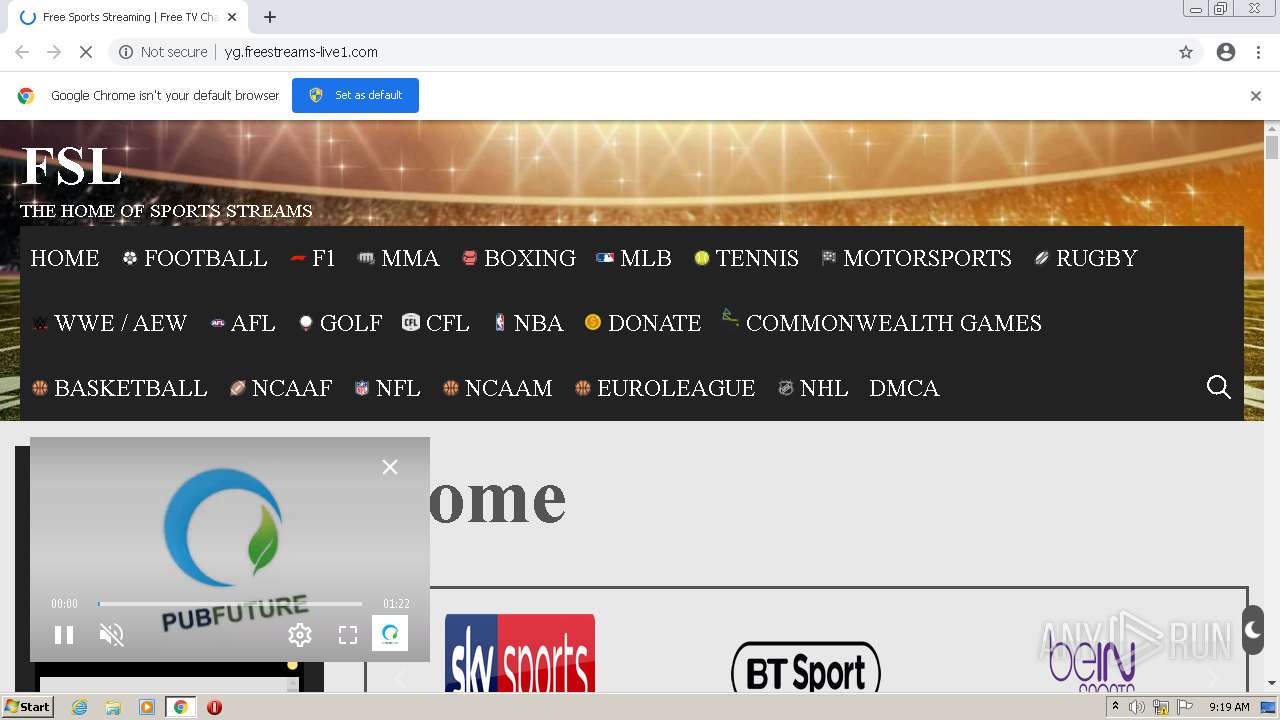The width and height of the screenshot is (1280, 720).
Task: Click the red Opera taskbar icon
Action: (x=214, y=707)
